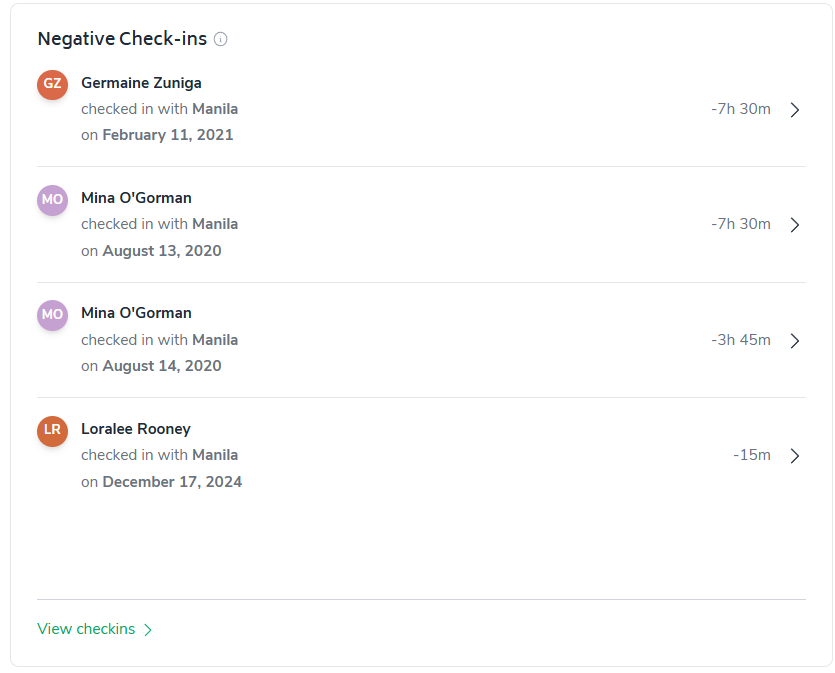Image resolution: width=835 pixels, height=673 pixels.
Task: Click Germaine Zuniga's GZ avatar
Action: coord(52,84)
